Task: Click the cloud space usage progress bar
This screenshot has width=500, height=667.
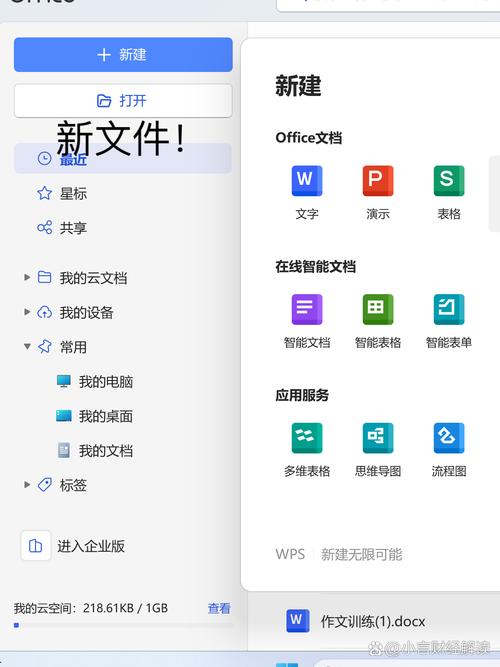Action: click(123, 625)
